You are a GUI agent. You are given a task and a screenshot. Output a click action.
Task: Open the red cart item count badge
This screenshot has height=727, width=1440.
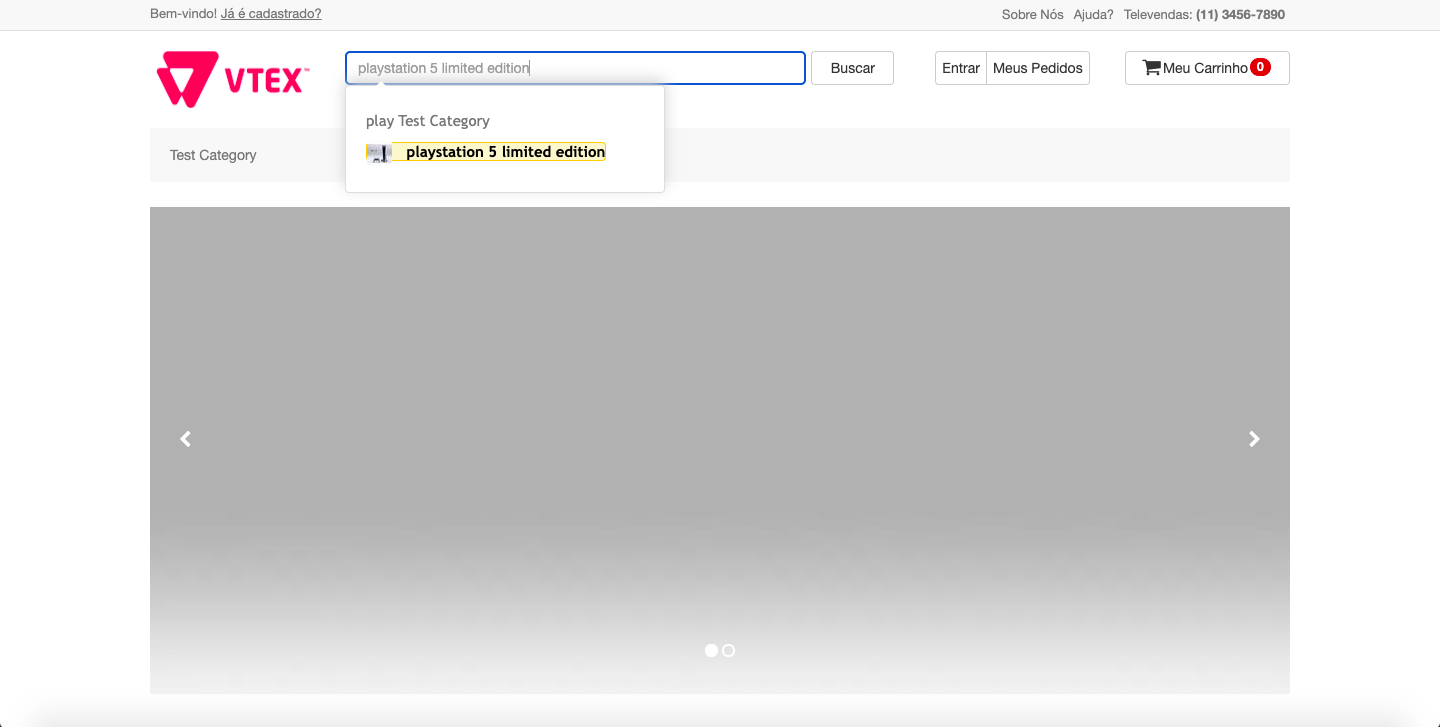[x=1261, y=67]
